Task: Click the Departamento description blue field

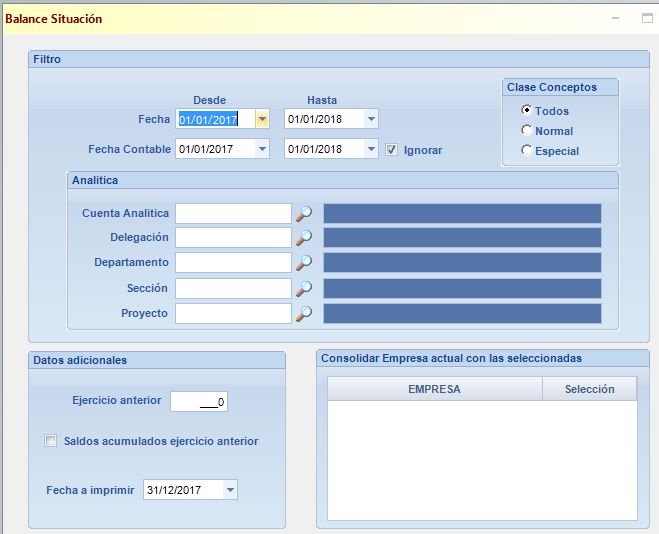Action: tap(462, 263)
